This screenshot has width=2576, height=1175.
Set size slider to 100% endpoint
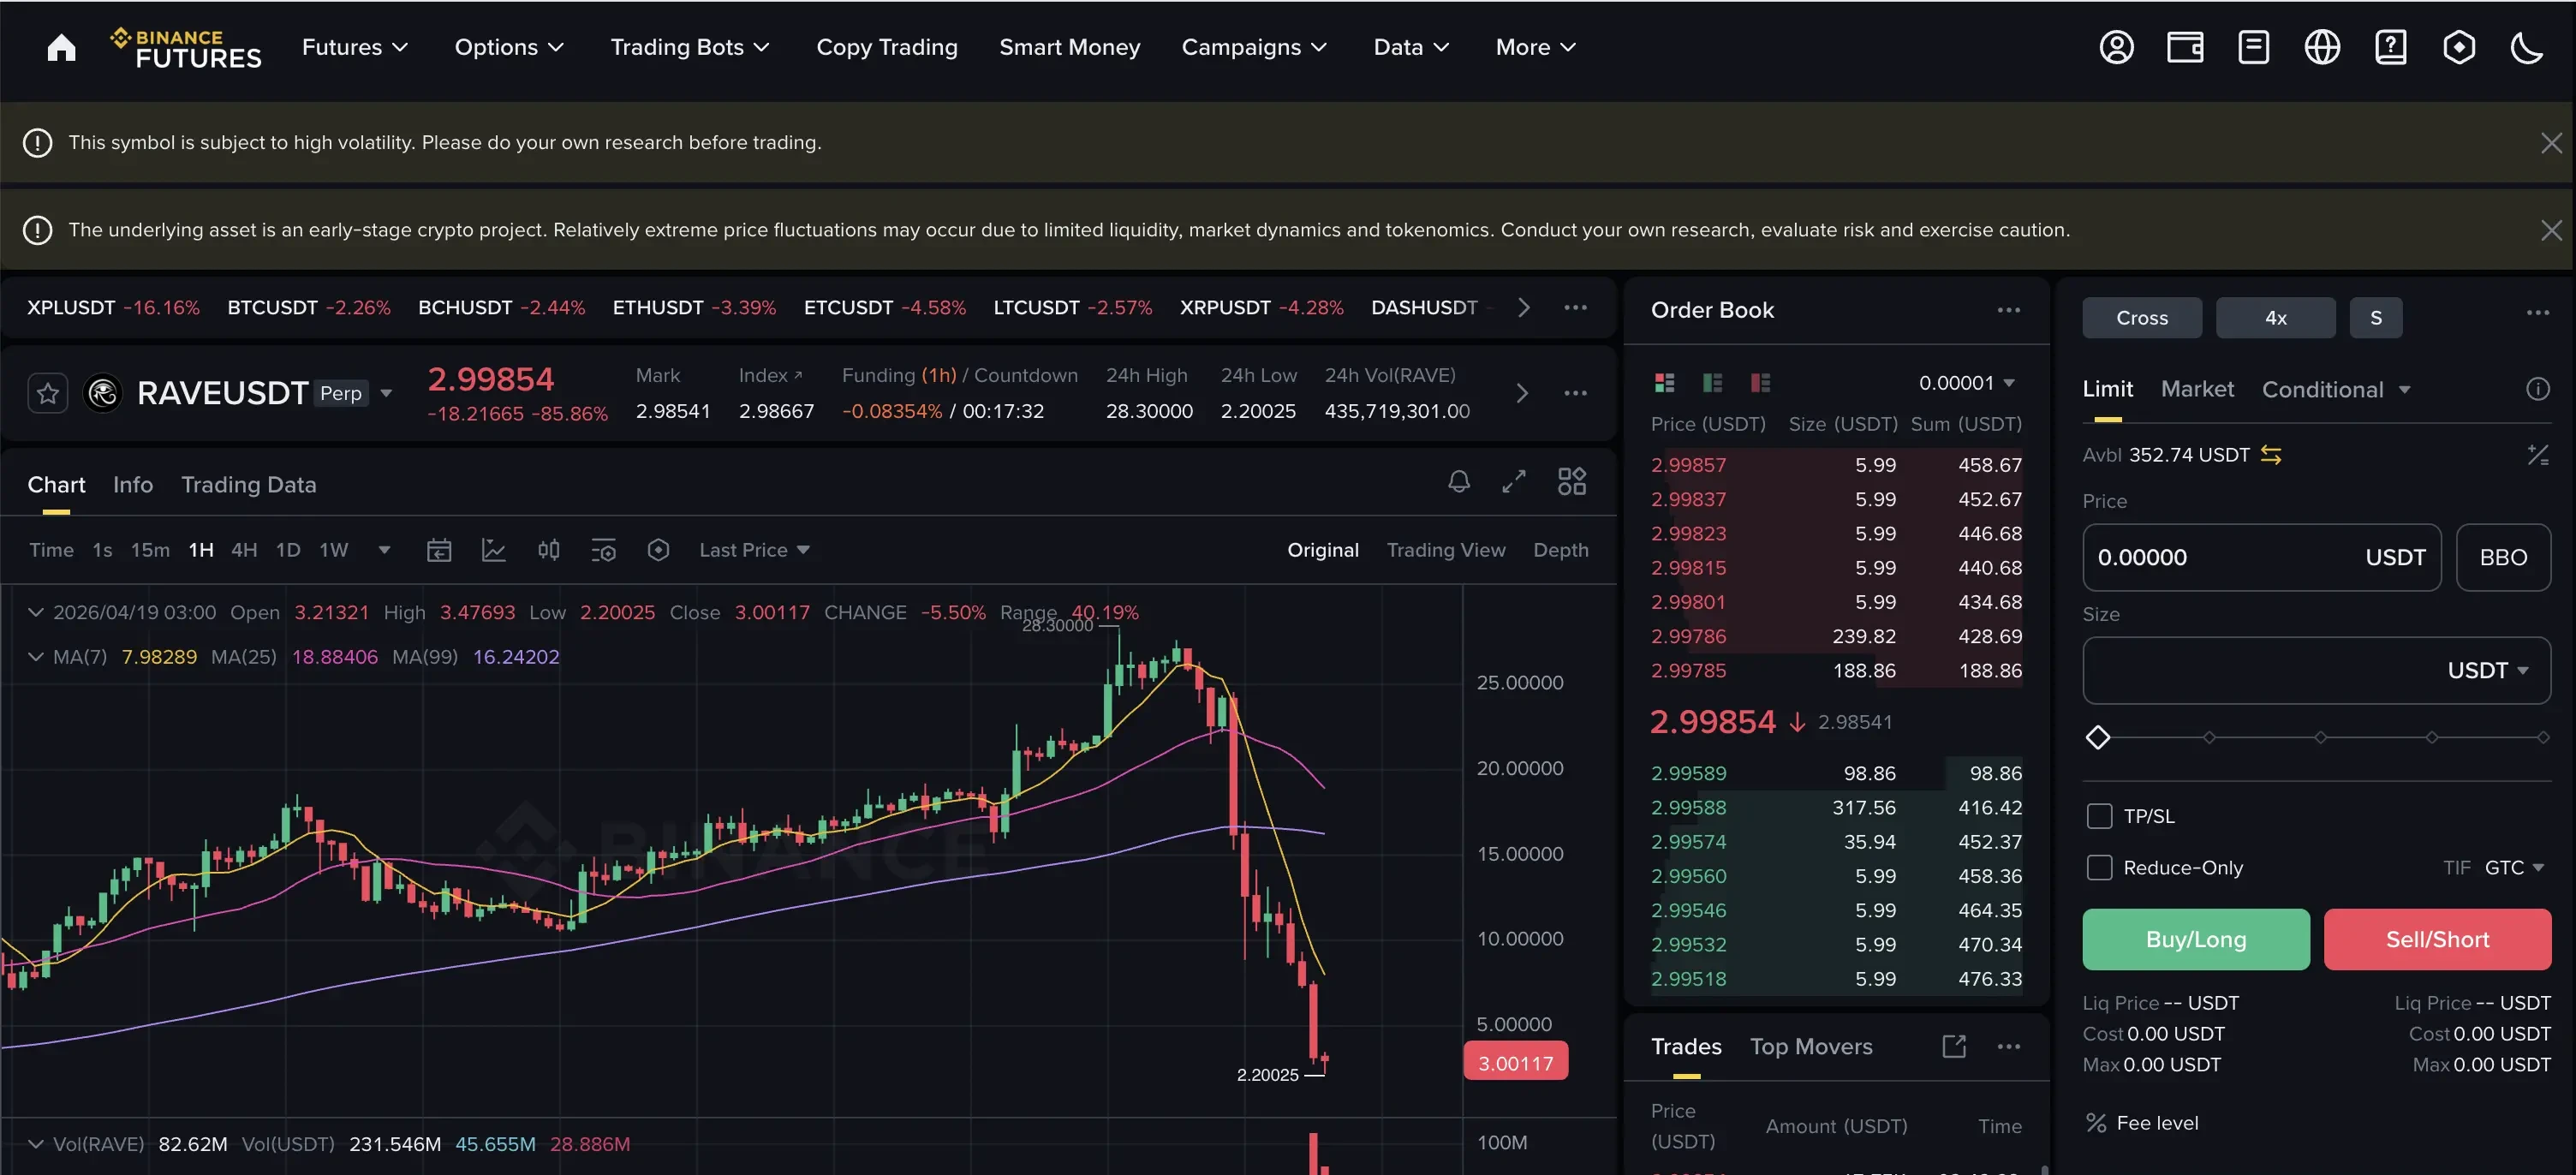[2542, 738]
